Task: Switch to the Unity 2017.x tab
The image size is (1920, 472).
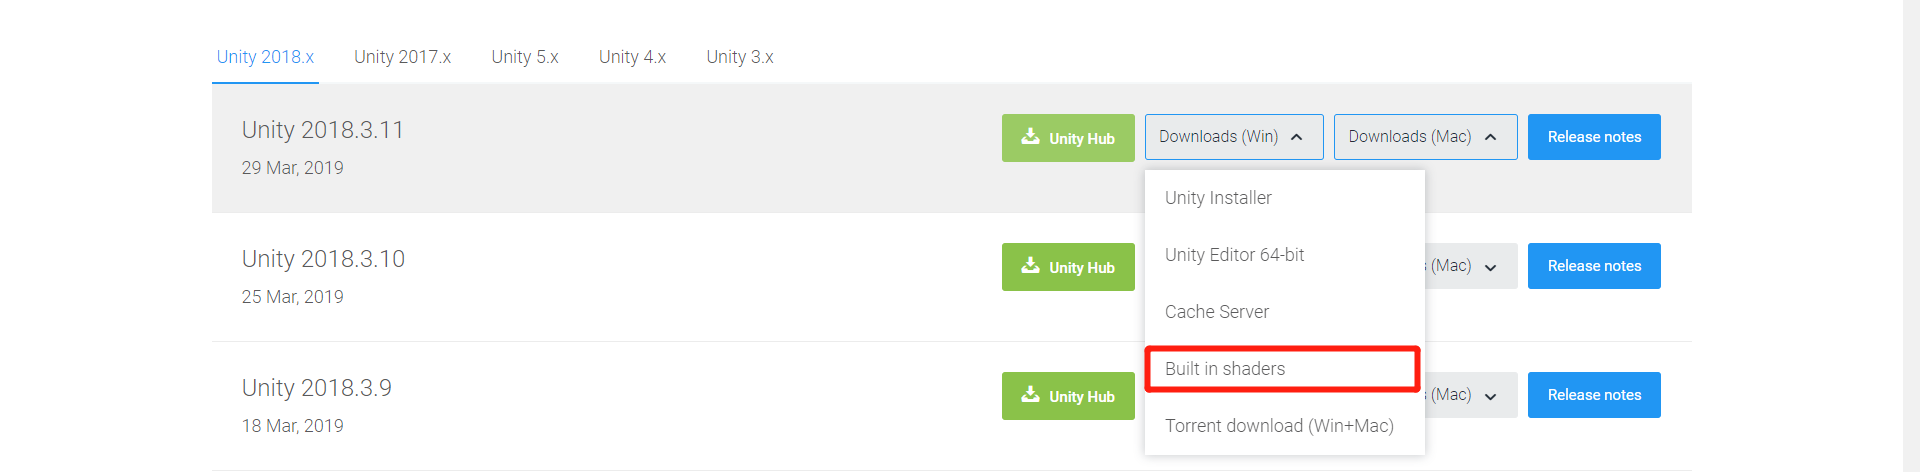Action: click(402, 57)
